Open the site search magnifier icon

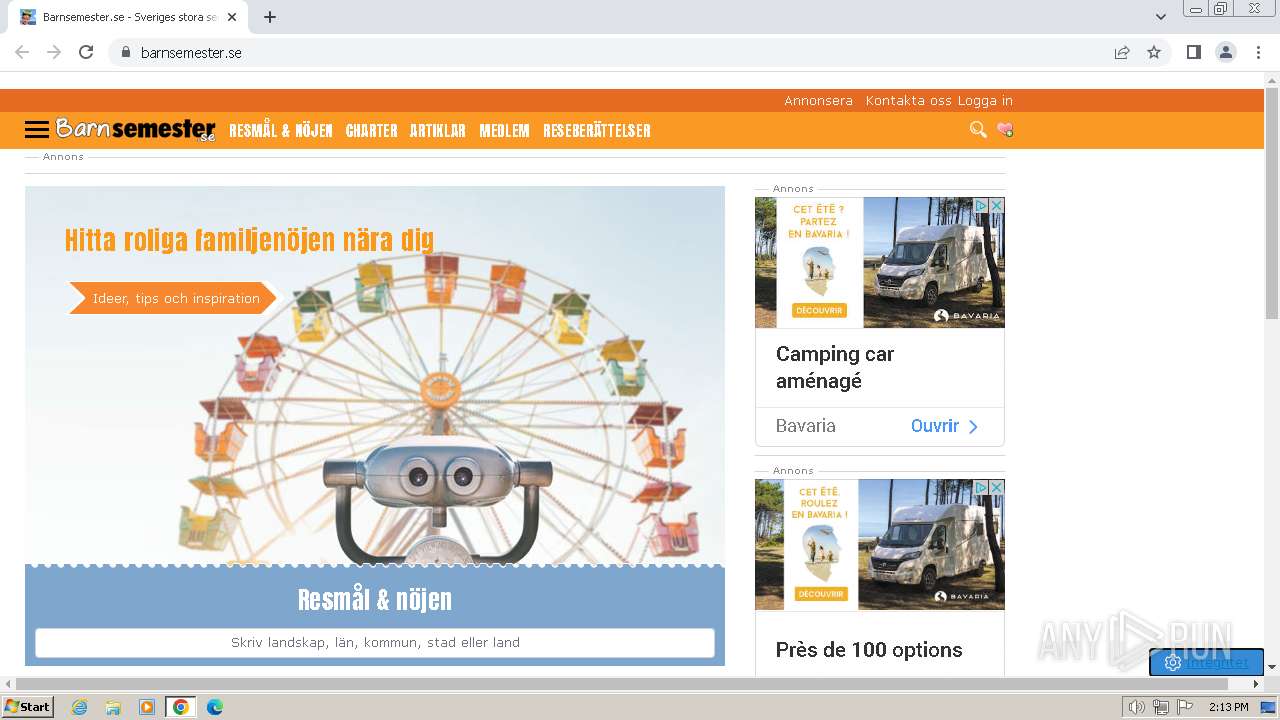pos(978,129)
